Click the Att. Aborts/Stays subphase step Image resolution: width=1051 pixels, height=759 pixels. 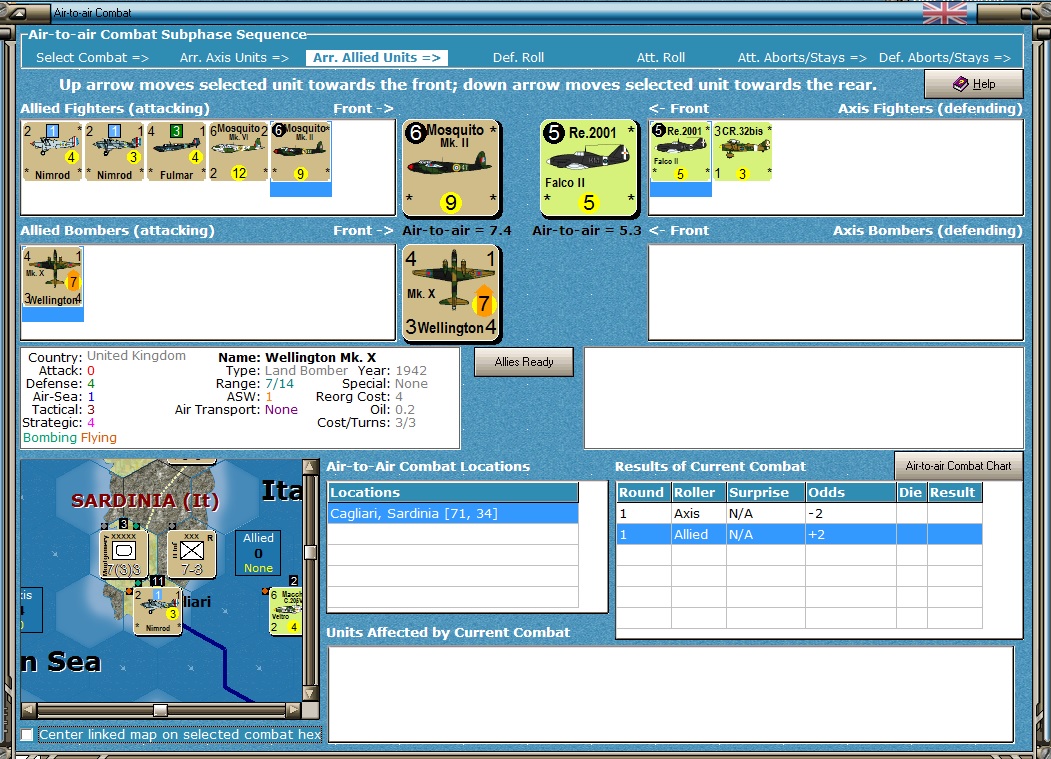(802, 58)
